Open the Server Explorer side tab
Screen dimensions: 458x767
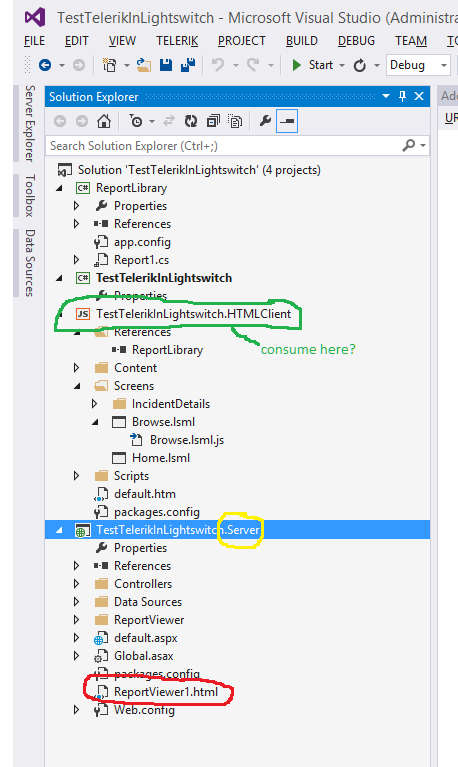(x=30, y=123)
